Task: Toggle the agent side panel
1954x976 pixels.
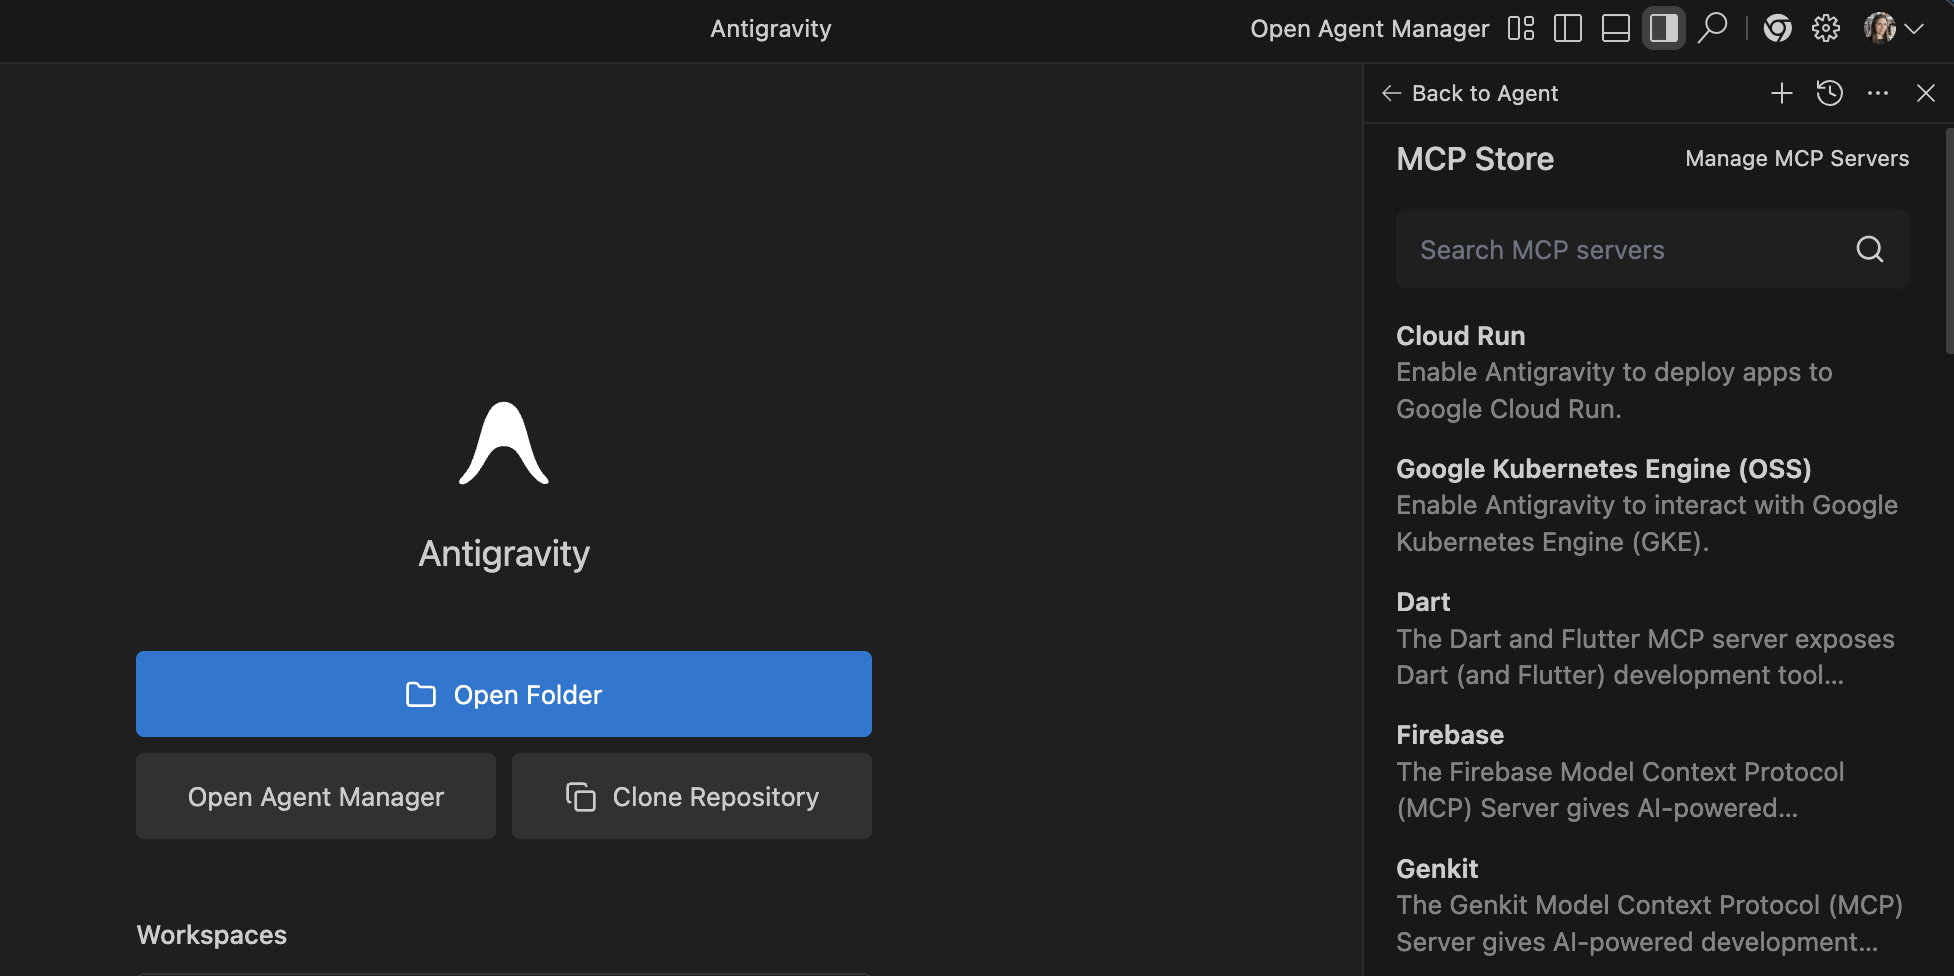Action: coord(1664,28)
